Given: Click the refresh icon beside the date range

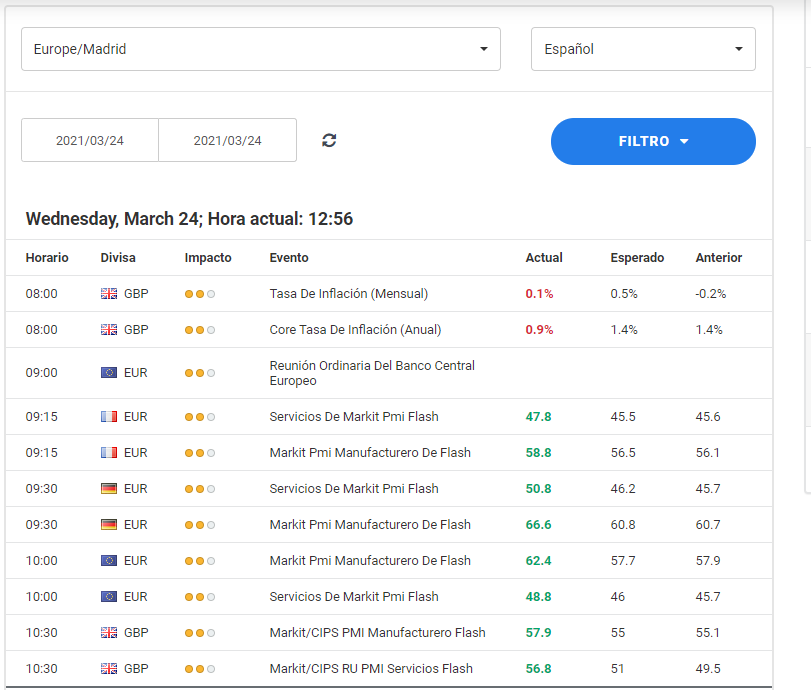Looking at the screenshot, I should pyautogui.click(x=329, y=140).
